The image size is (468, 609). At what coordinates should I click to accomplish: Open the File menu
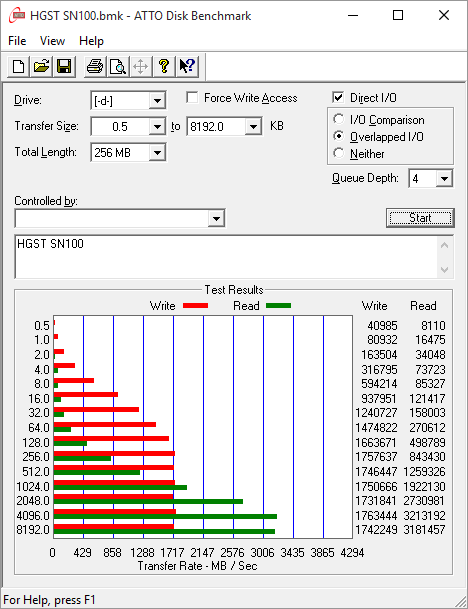(x=17, y=41)
